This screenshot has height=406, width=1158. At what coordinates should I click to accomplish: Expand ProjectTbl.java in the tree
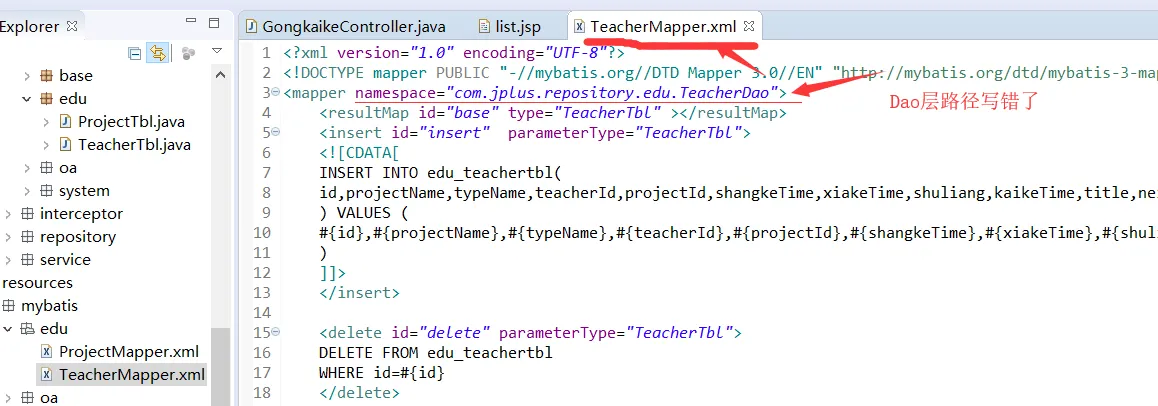(46, 122)
